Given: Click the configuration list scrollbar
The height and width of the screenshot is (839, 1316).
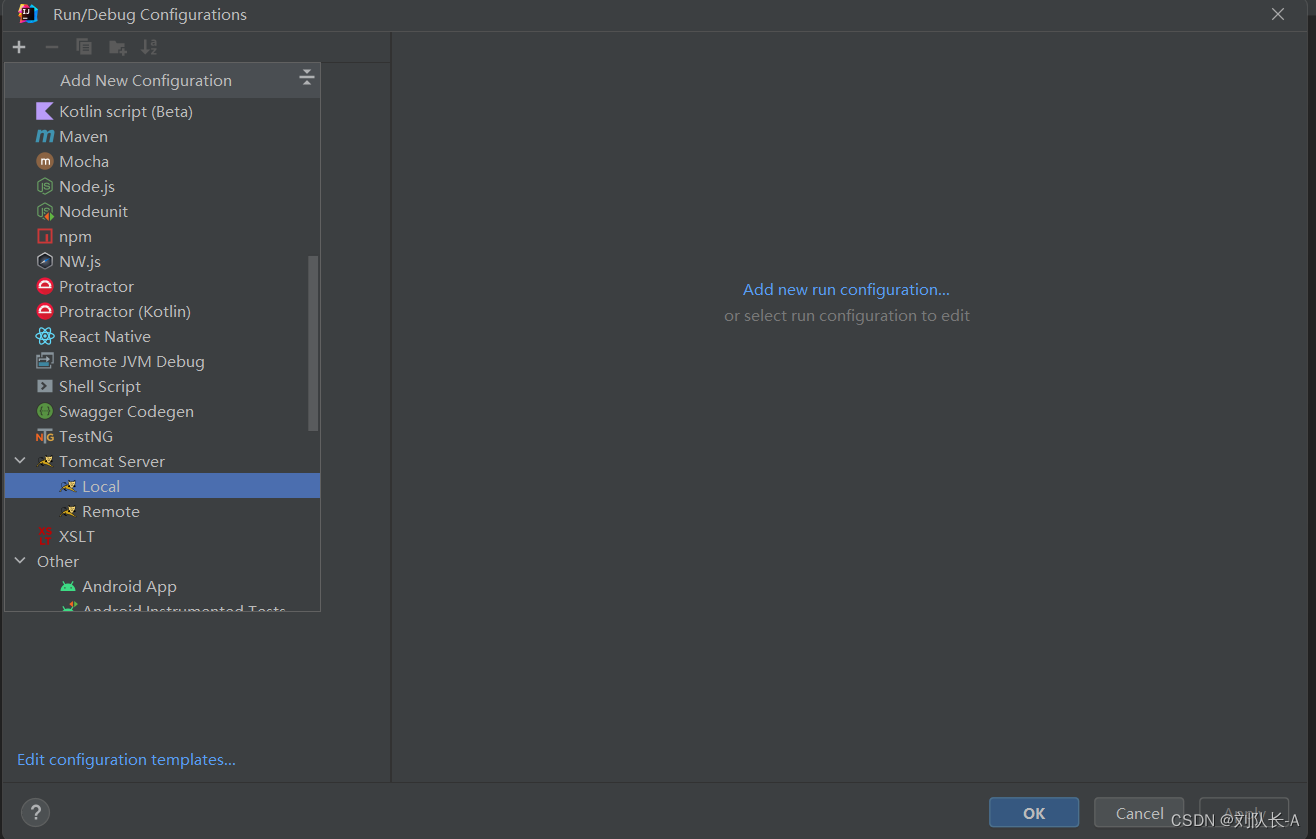Looking at the screenshot, I should pos(313,343).
